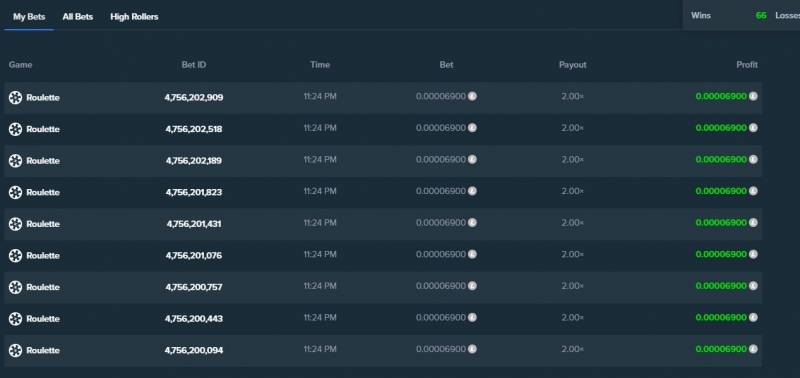This screenshot has width=800, height=378.
Task: Click profit value in row 4,756,202,189
Action: coord(721,159)
